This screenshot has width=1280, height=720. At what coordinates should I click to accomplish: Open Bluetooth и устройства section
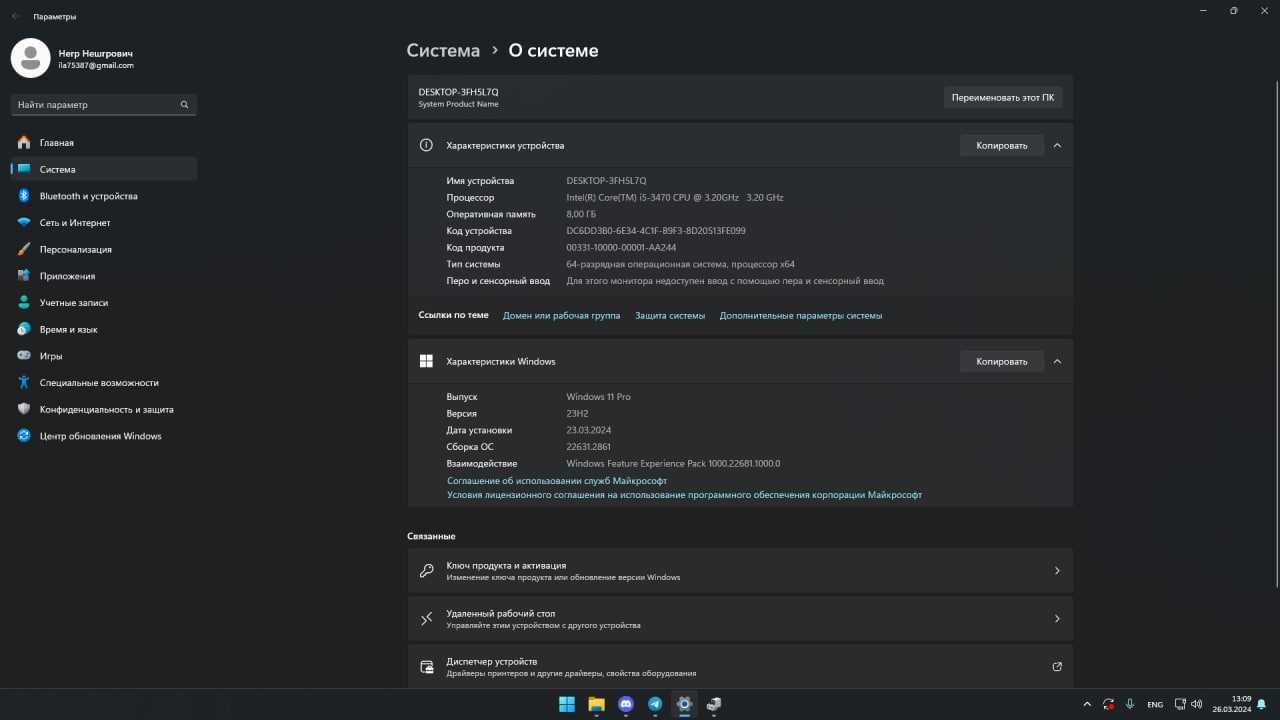tap(104, 196)
